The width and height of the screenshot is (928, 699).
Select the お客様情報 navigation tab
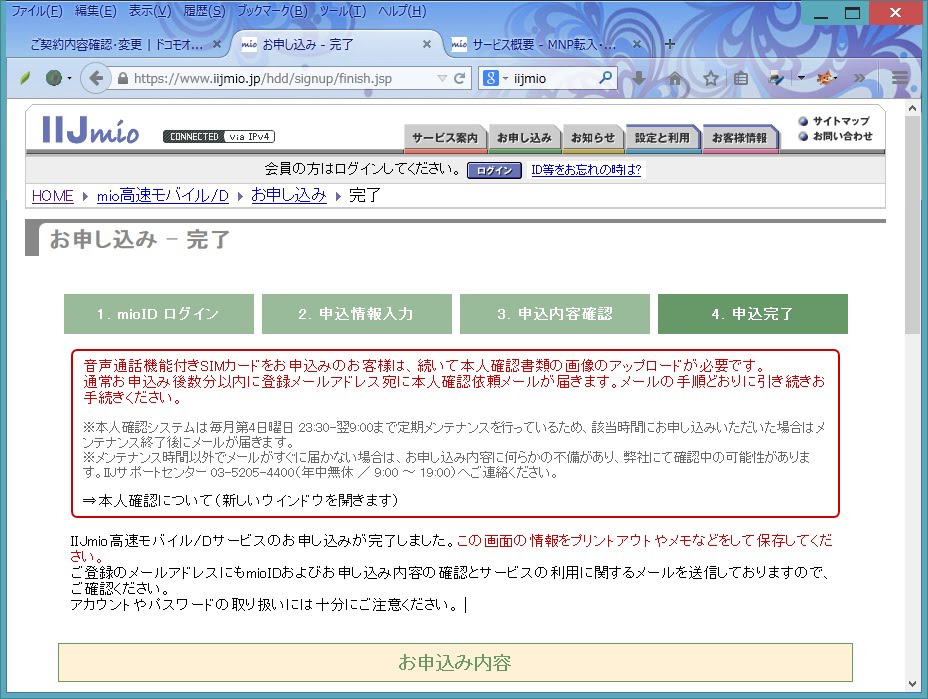click(x=739, y=138)
